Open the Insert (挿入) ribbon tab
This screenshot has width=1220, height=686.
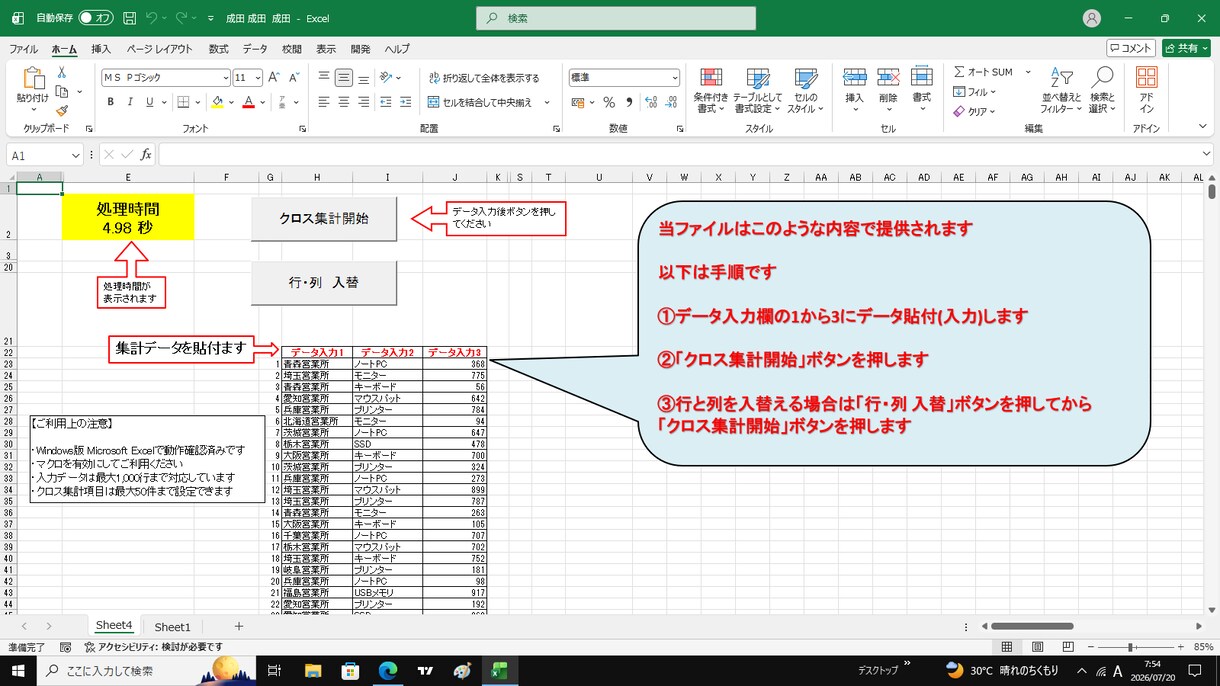click(x=101, y=48)
